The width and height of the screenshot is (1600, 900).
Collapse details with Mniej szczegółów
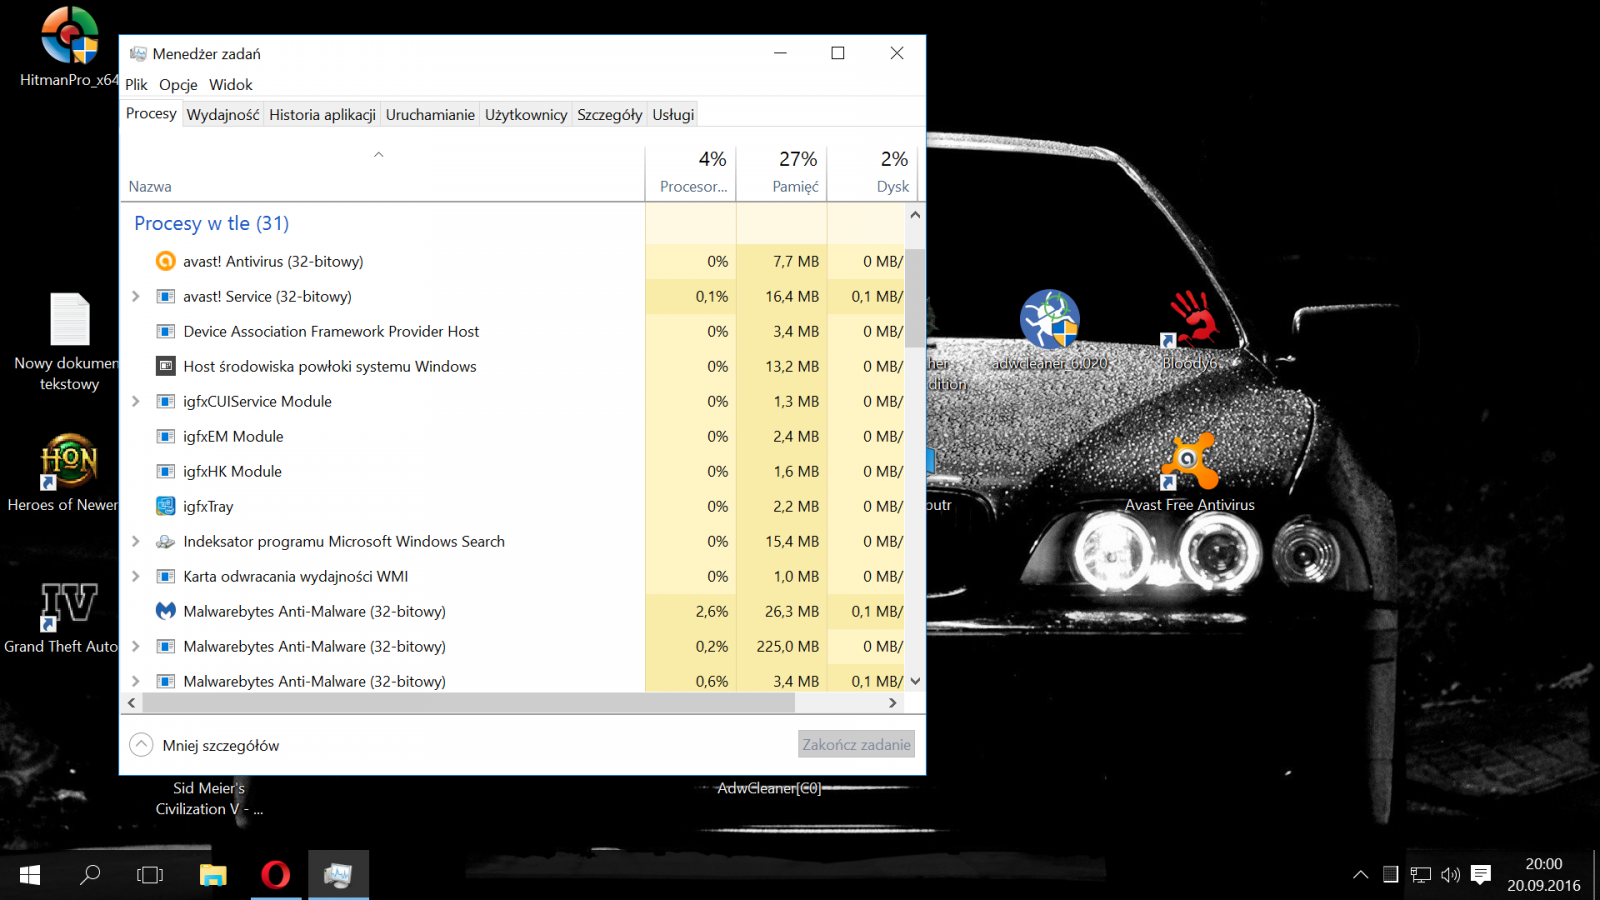point(204,745)
